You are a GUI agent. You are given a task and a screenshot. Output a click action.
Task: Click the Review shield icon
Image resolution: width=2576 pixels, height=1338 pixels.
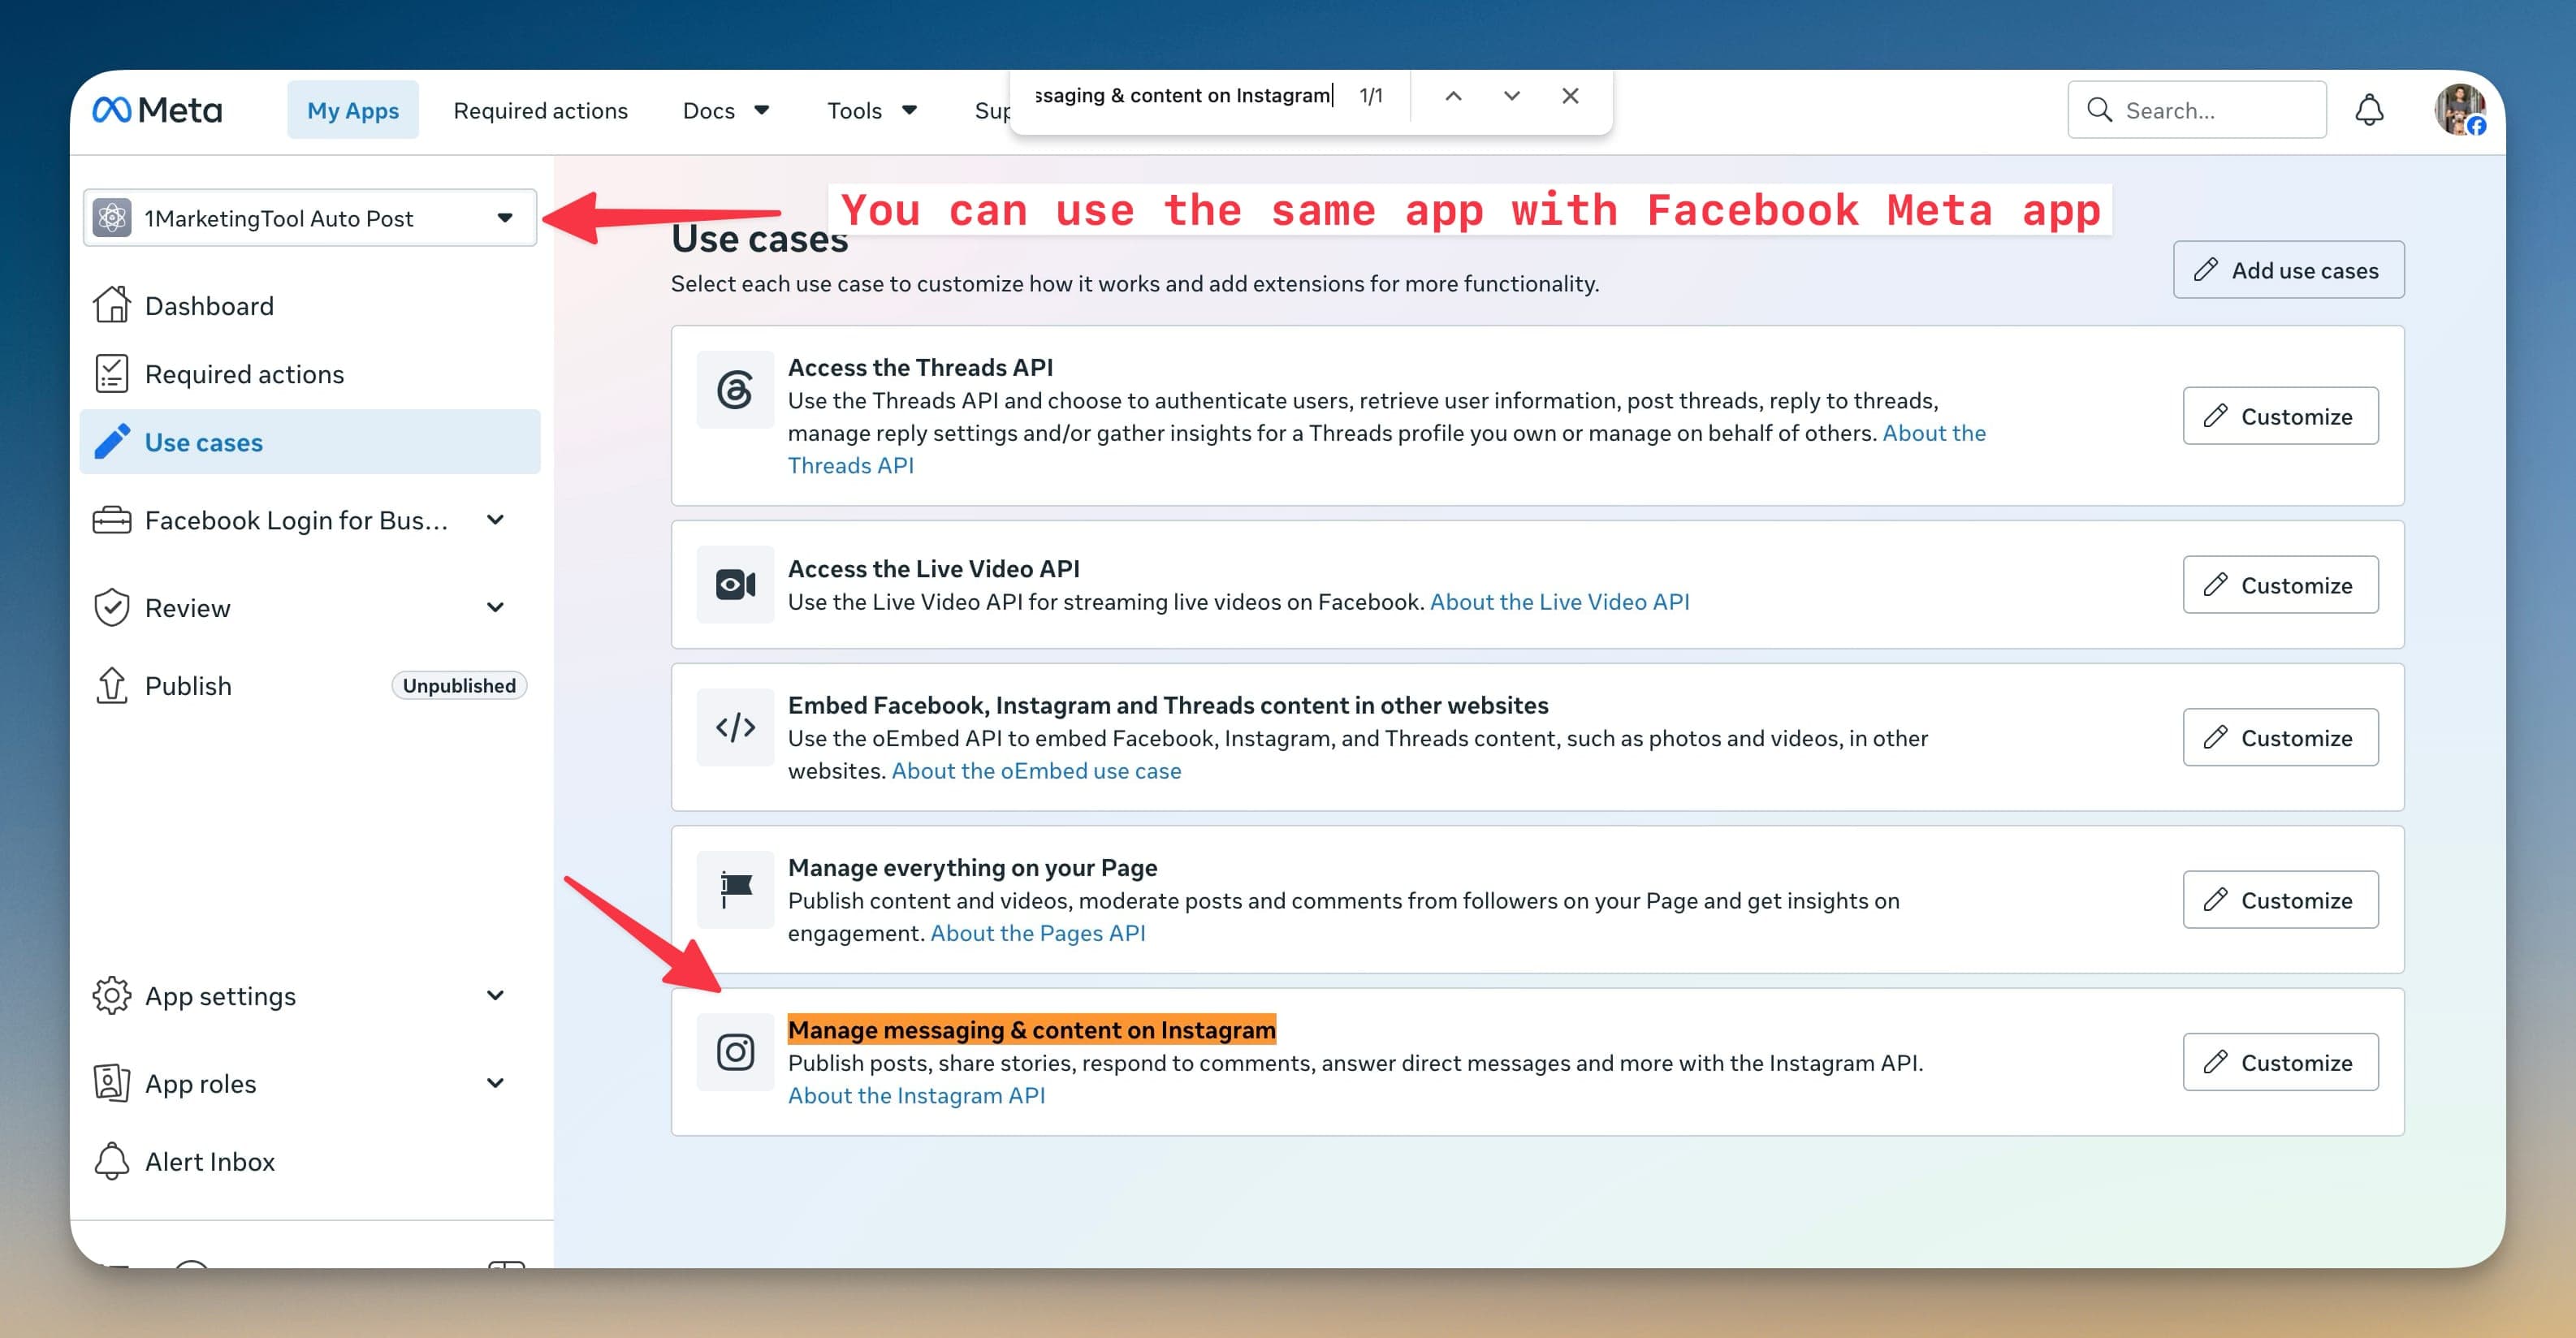112,607
